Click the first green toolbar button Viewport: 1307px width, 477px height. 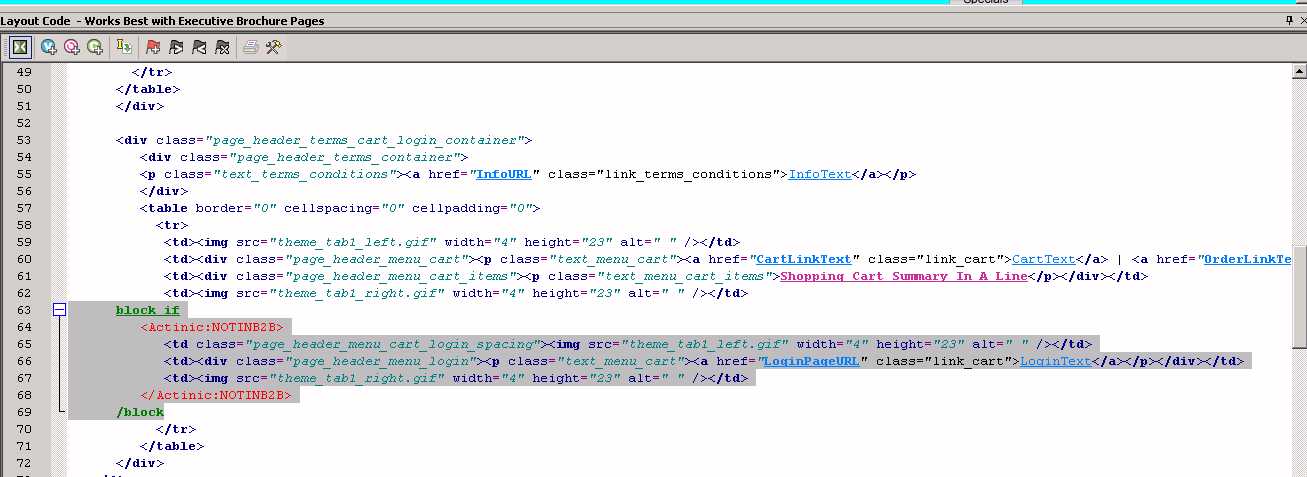[x=20, y=46]
